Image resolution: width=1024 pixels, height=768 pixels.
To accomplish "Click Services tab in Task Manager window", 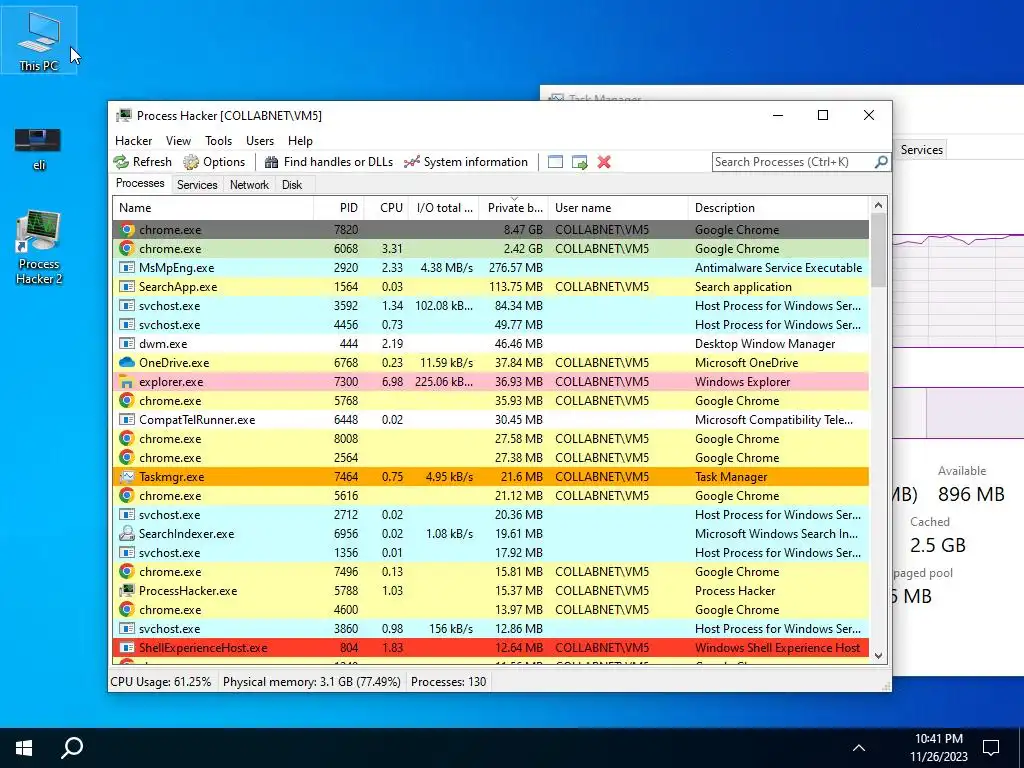I will [921, 150].
